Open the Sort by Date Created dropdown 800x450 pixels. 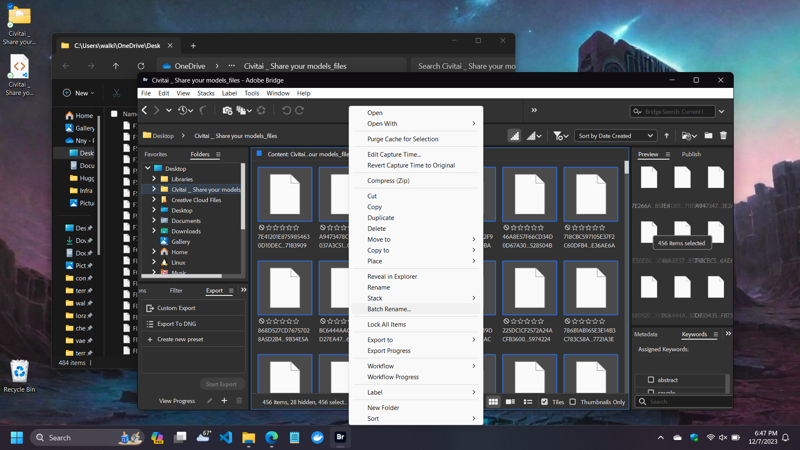pyautogui.click(x=615, y=136)
